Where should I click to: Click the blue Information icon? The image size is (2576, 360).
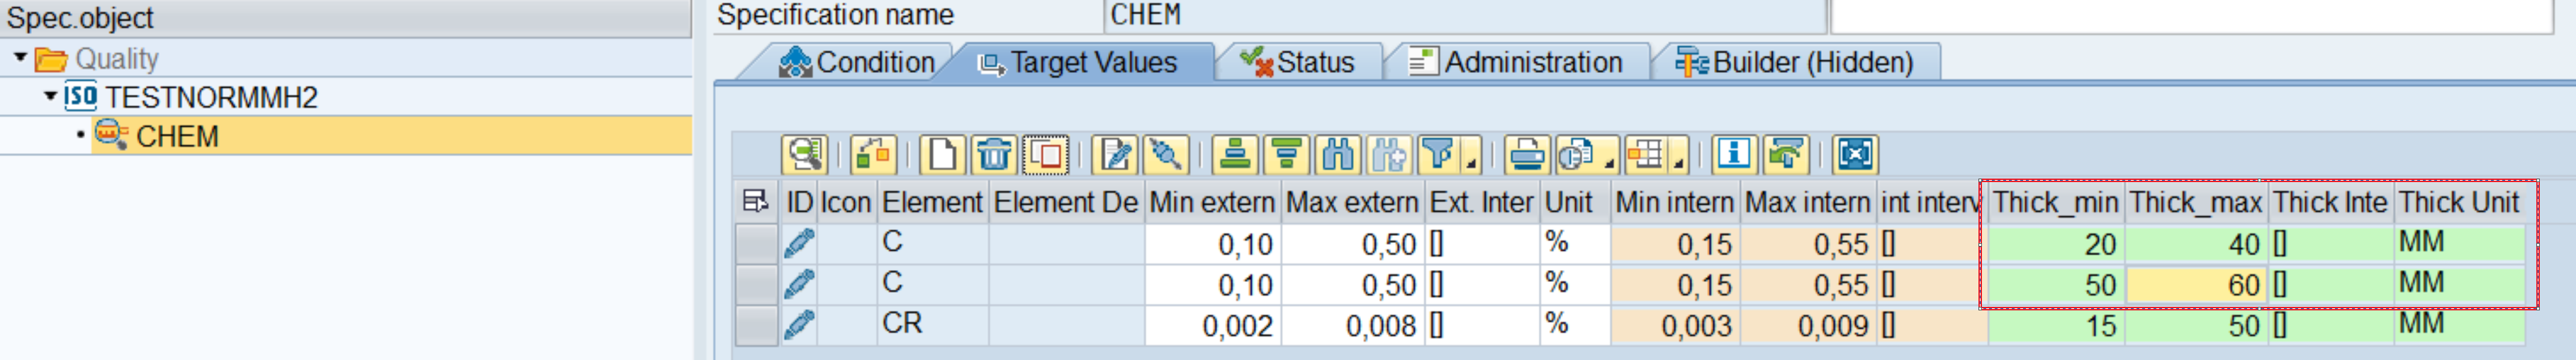click(x=1734, y=155)
